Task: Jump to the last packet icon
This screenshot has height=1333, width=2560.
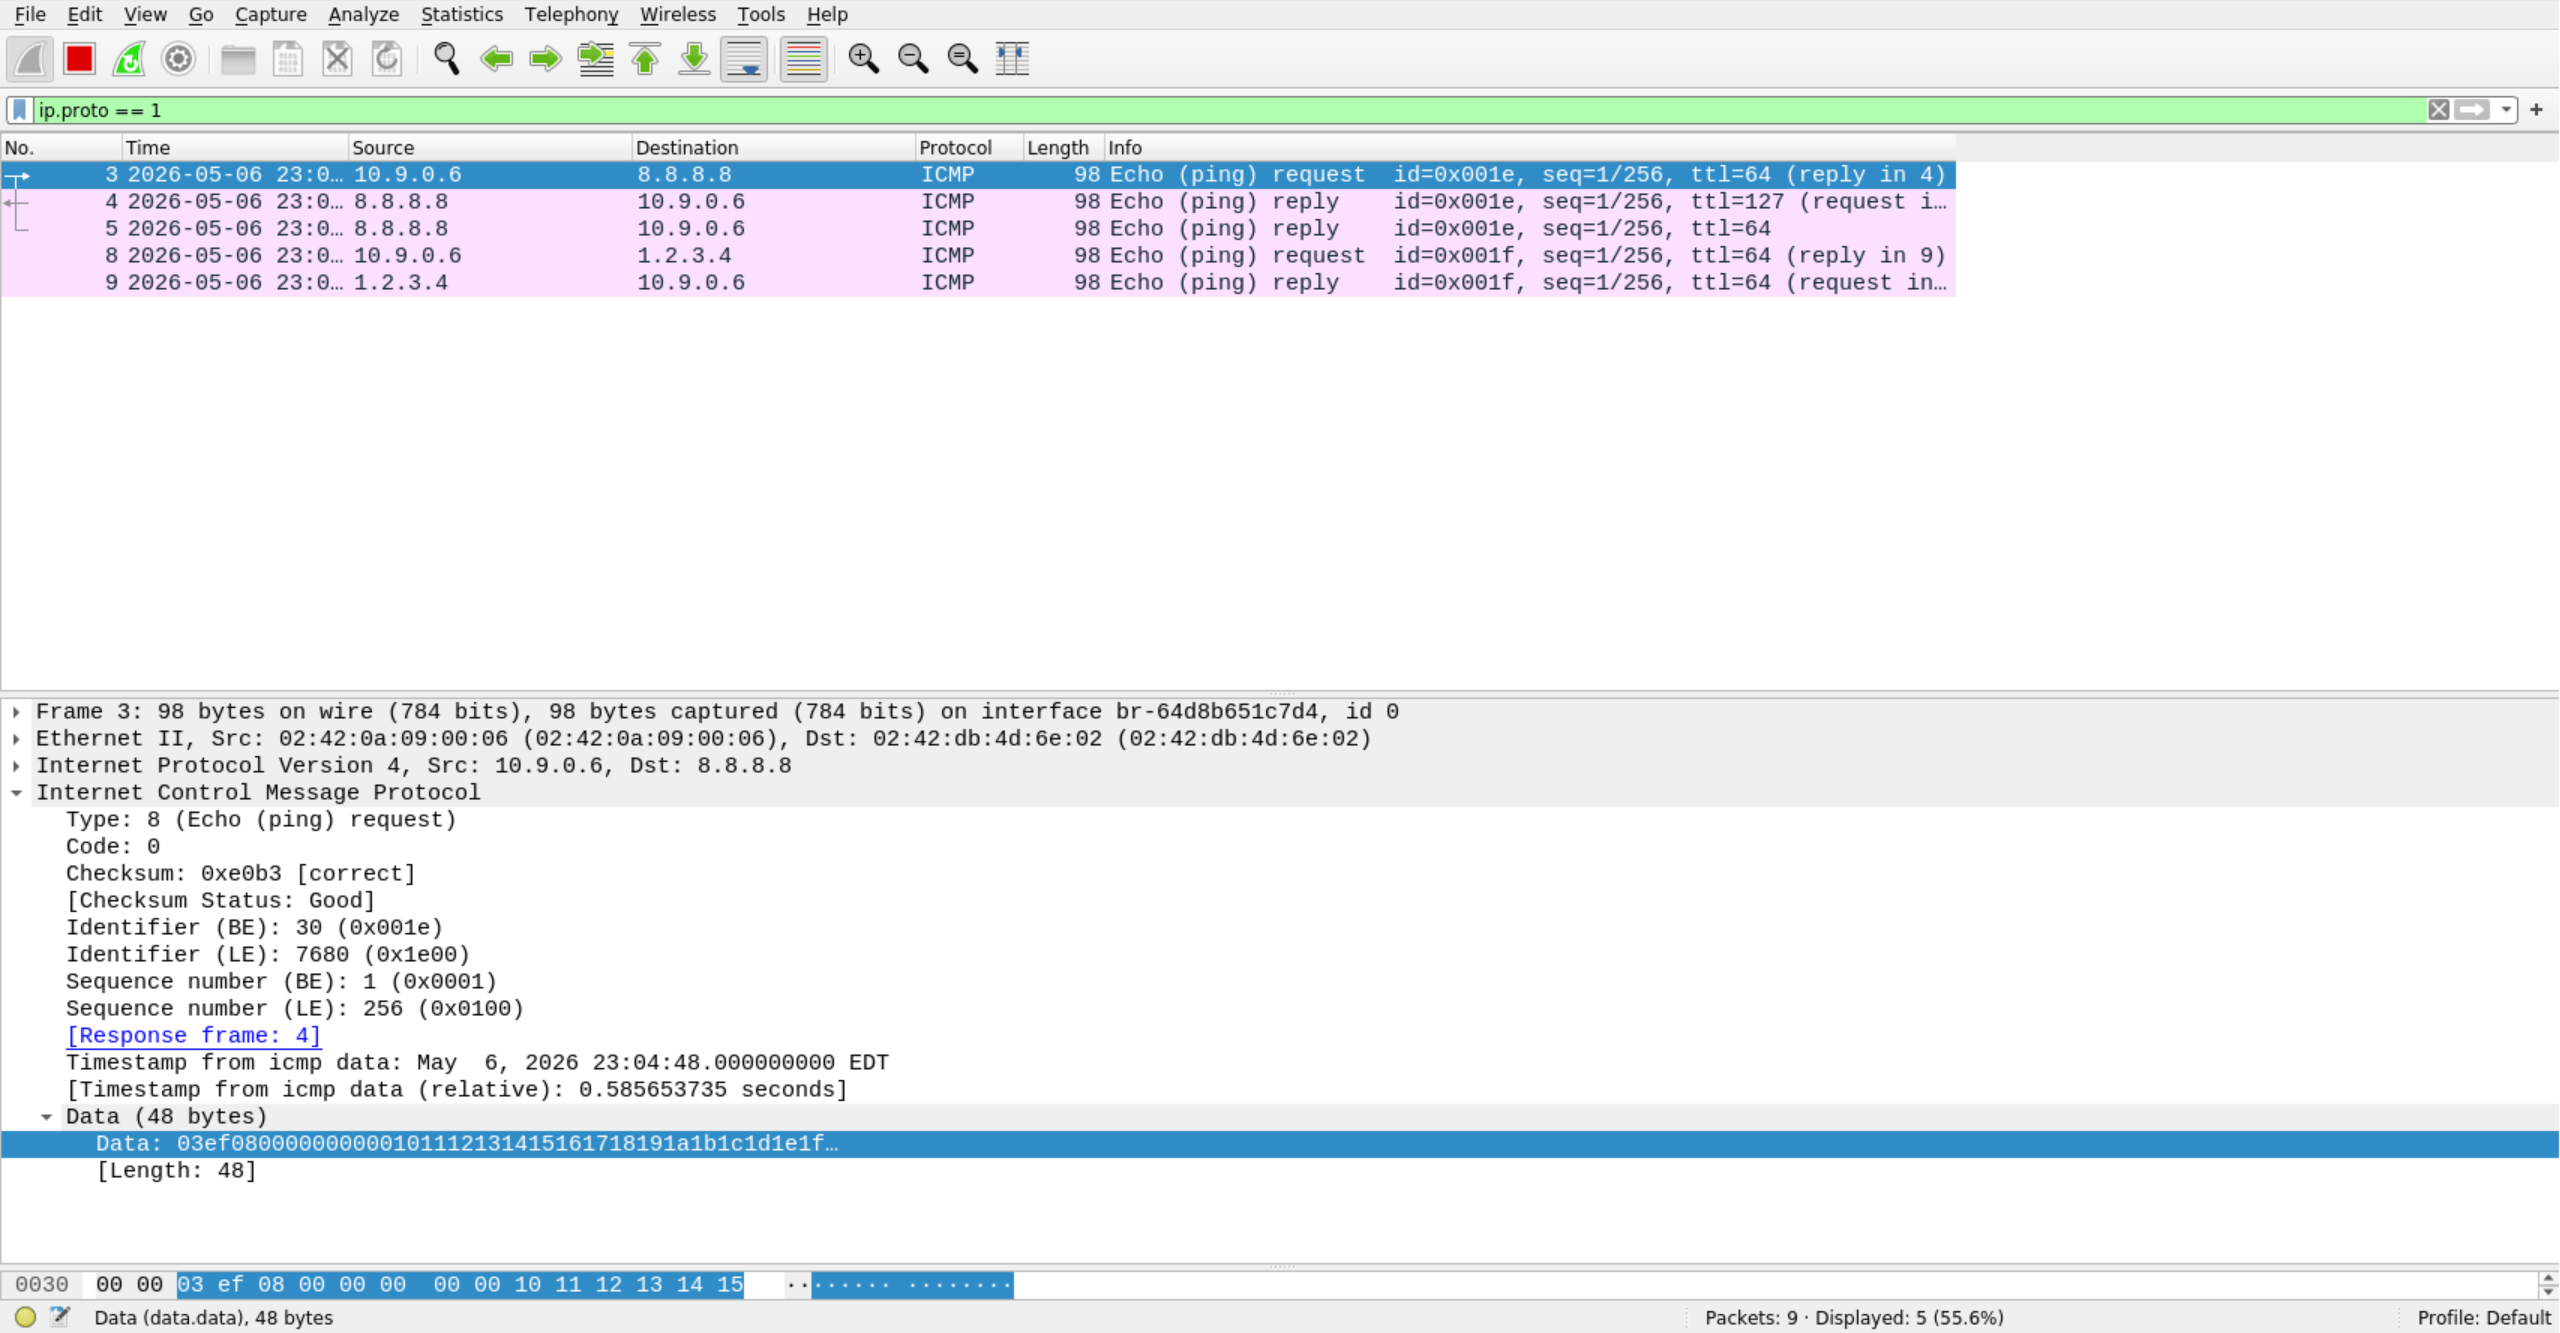Action: 694,59
